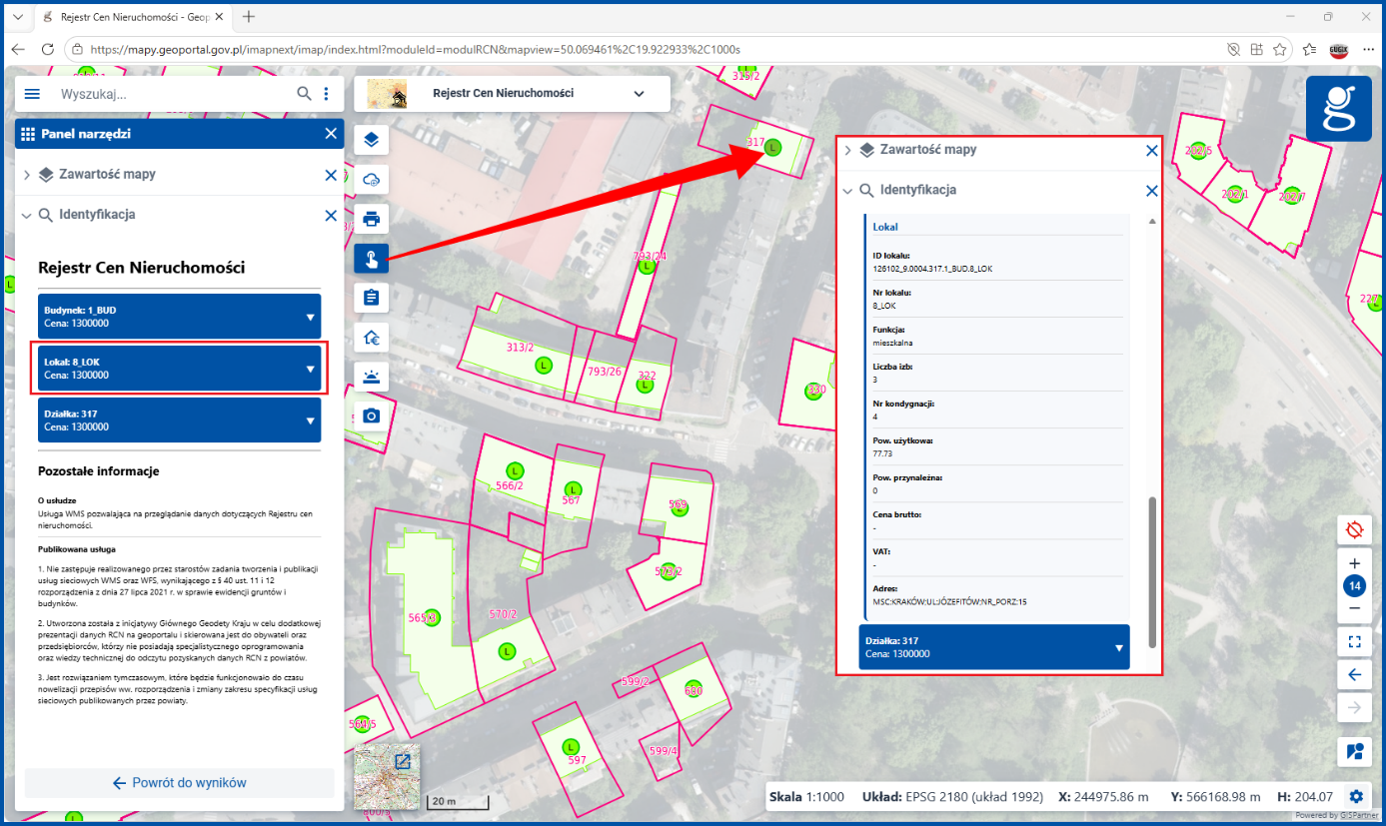
Task: Open the map layers tool button
Action: point(371,139)
